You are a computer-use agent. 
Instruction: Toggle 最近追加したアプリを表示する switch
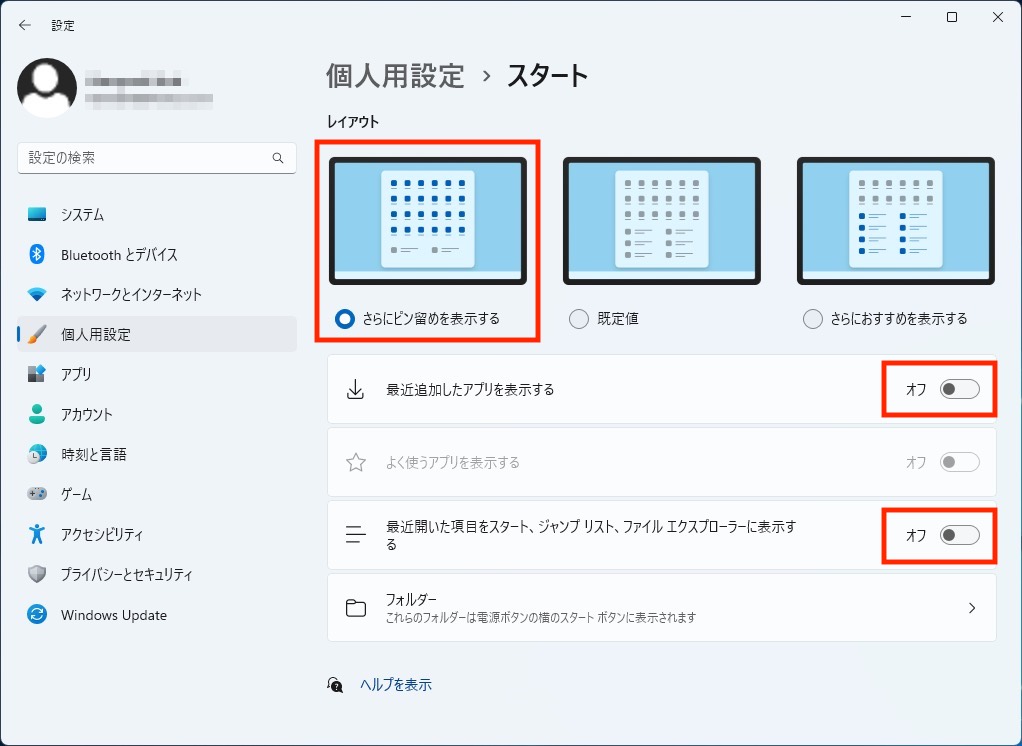[x=959, y=390]
